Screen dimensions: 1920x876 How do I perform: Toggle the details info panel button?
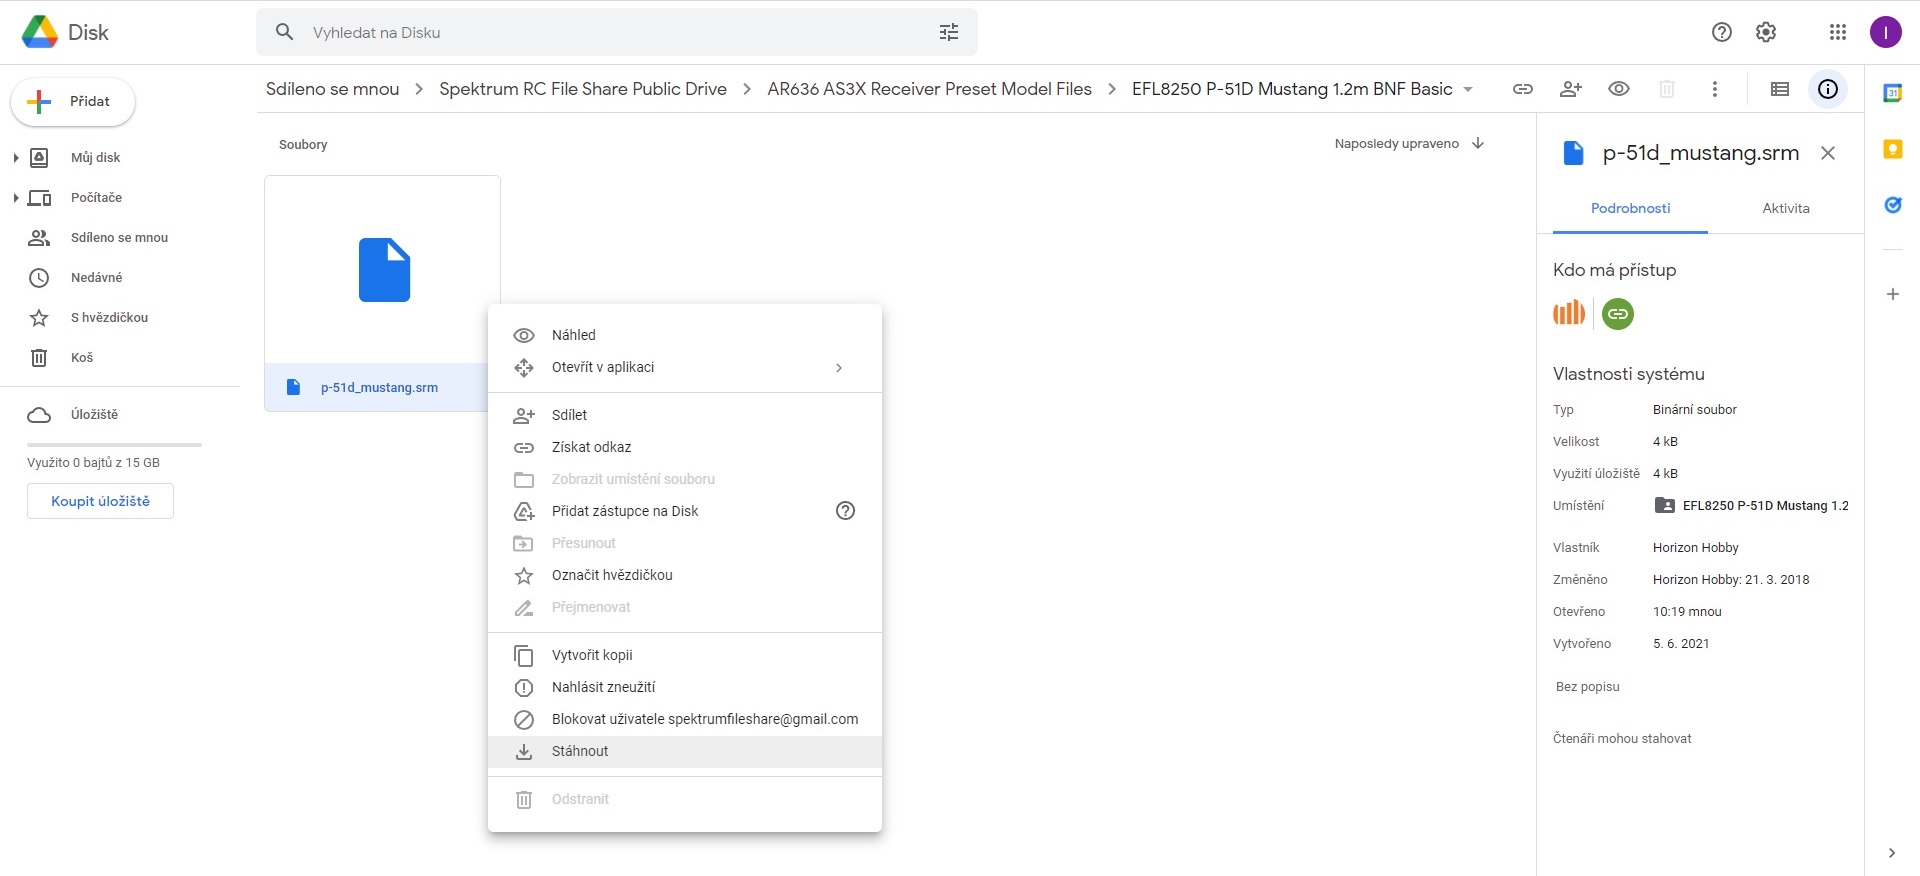pos(1827,89)
